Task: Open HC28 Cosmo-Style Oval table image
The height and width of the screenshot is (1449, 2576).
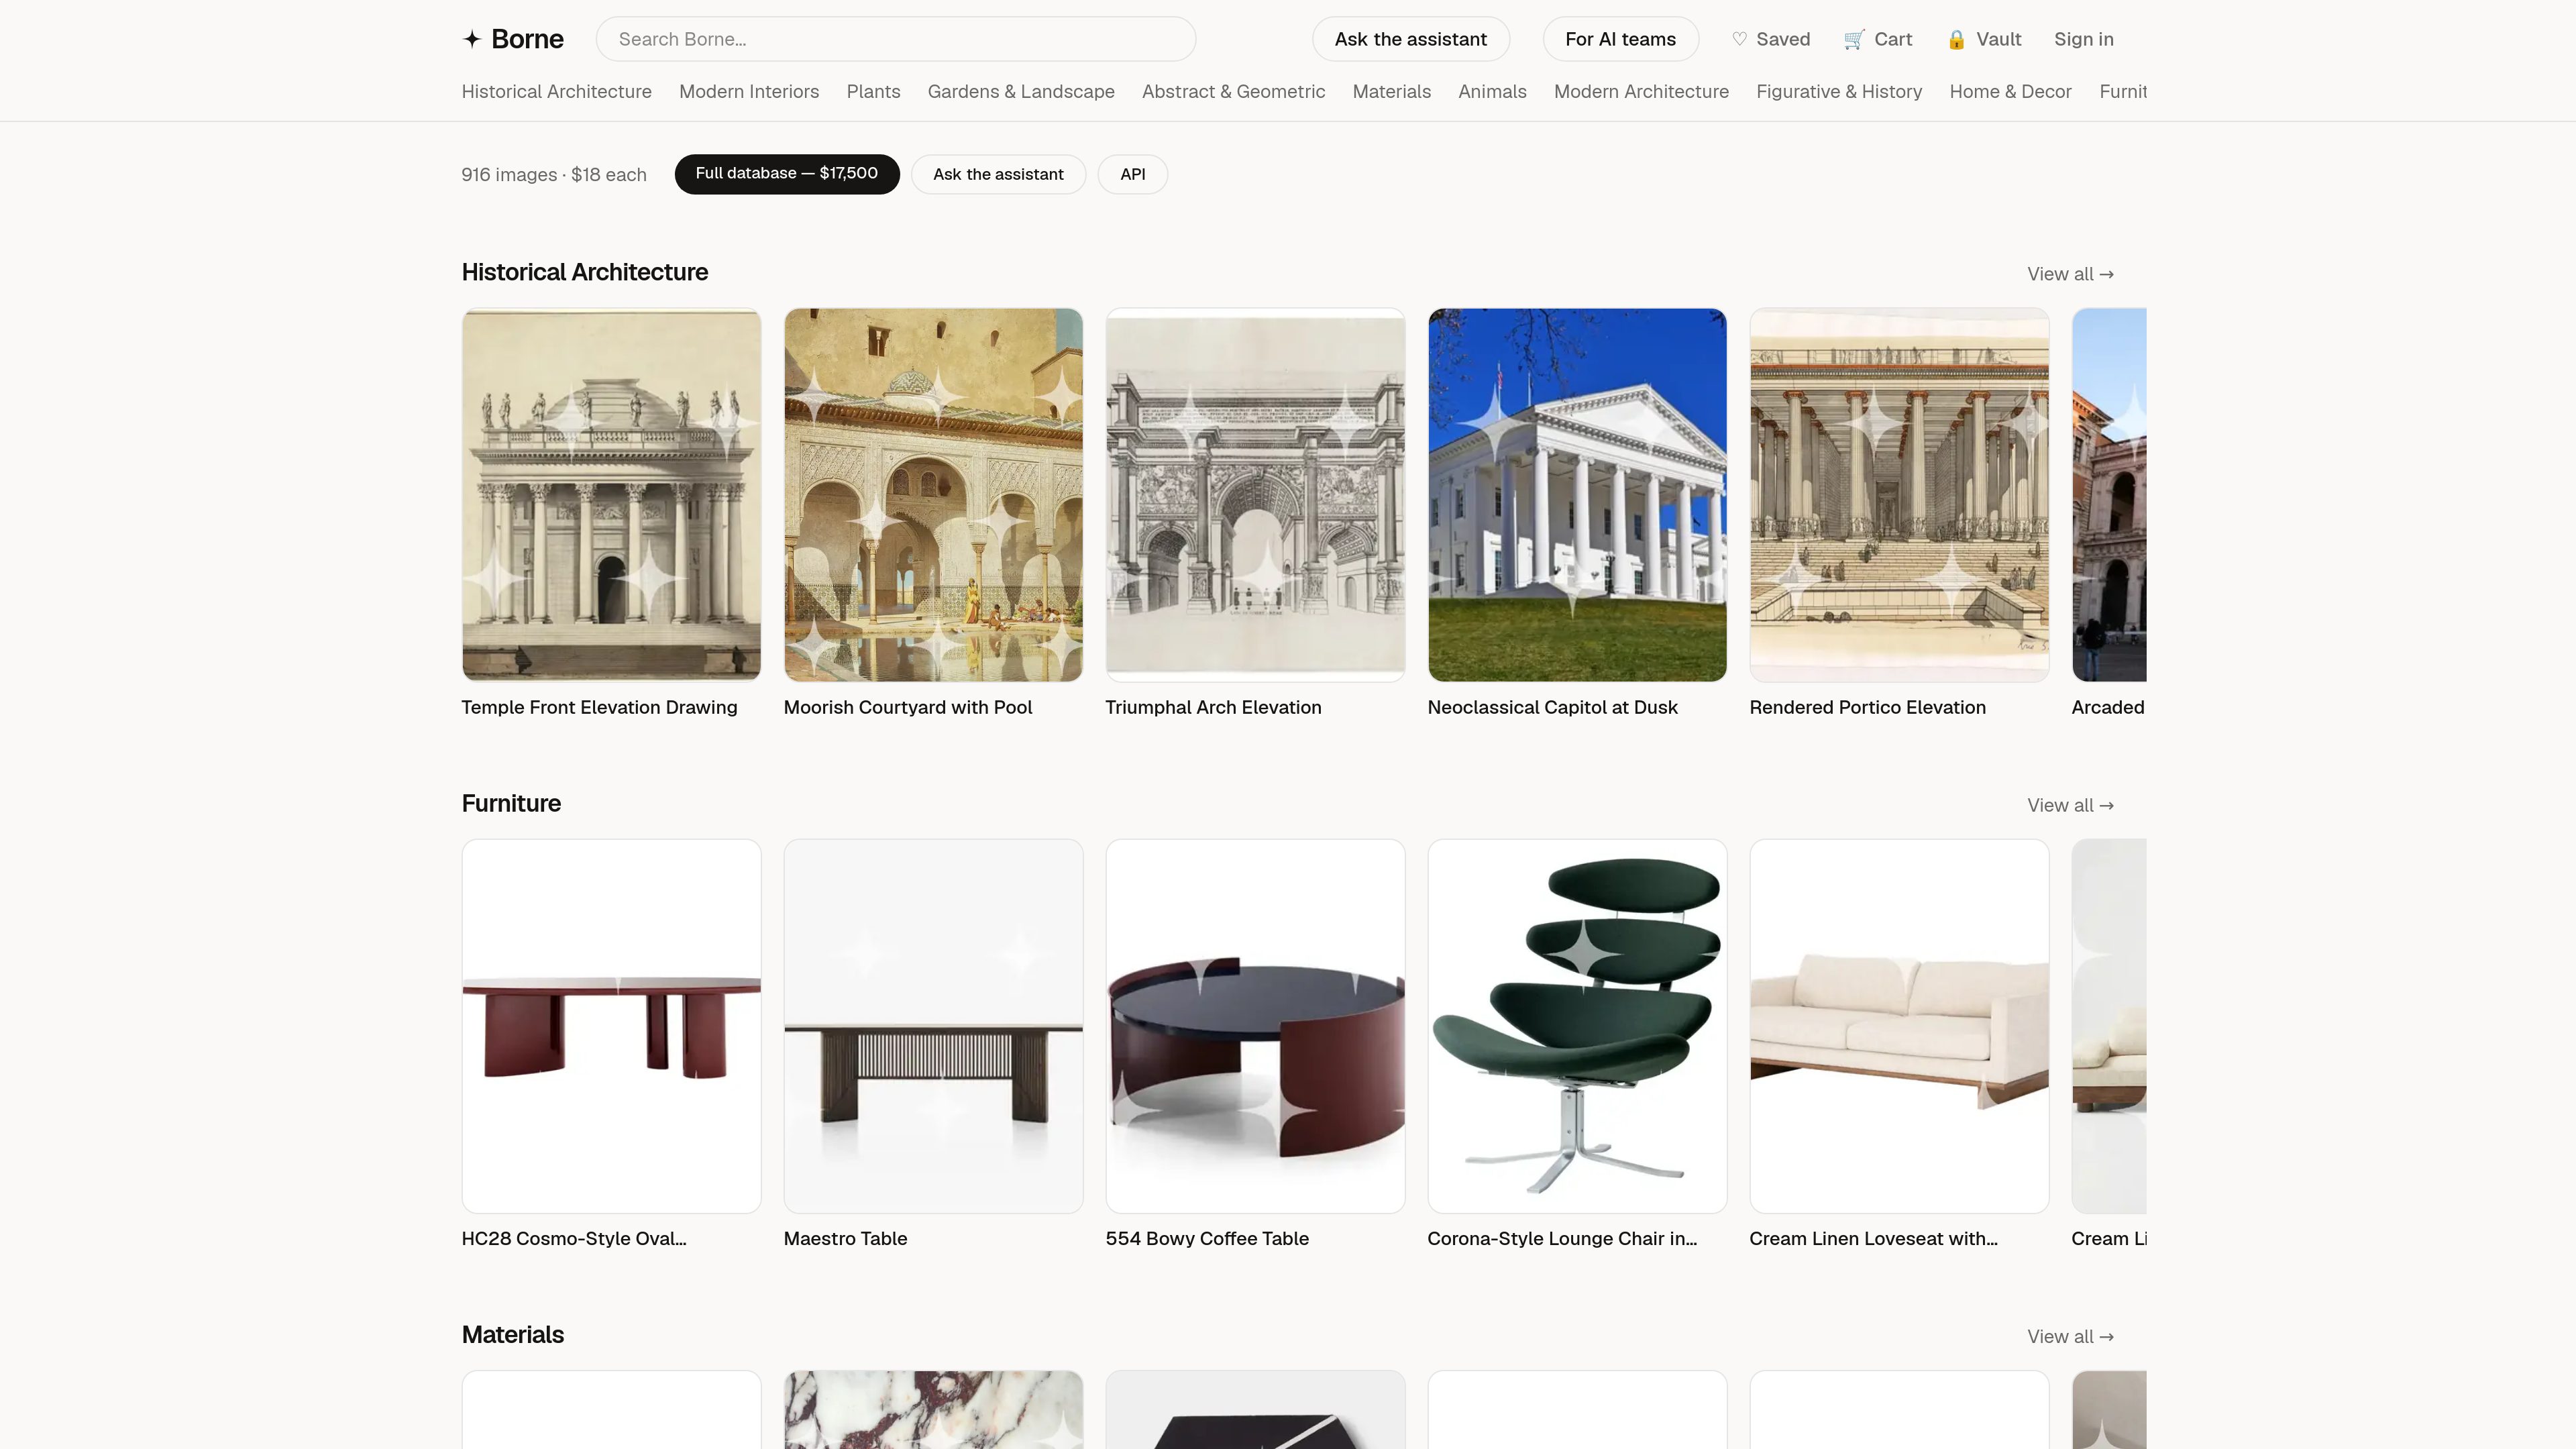Action: (611, 1026)
